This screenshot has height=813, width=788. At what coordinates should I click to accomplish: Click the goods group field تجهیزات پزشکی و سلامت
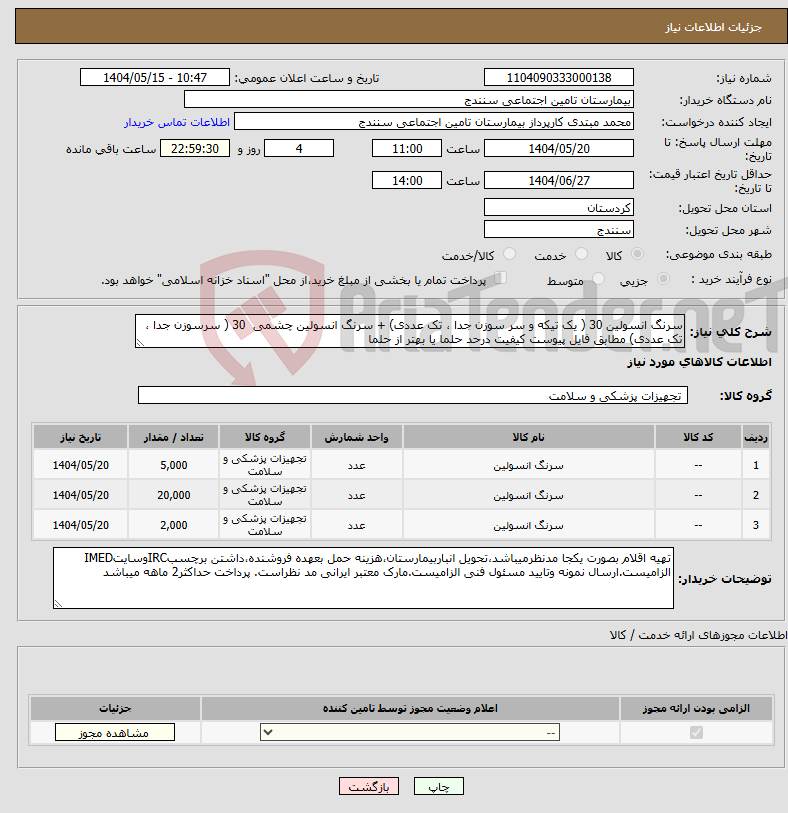413,395
